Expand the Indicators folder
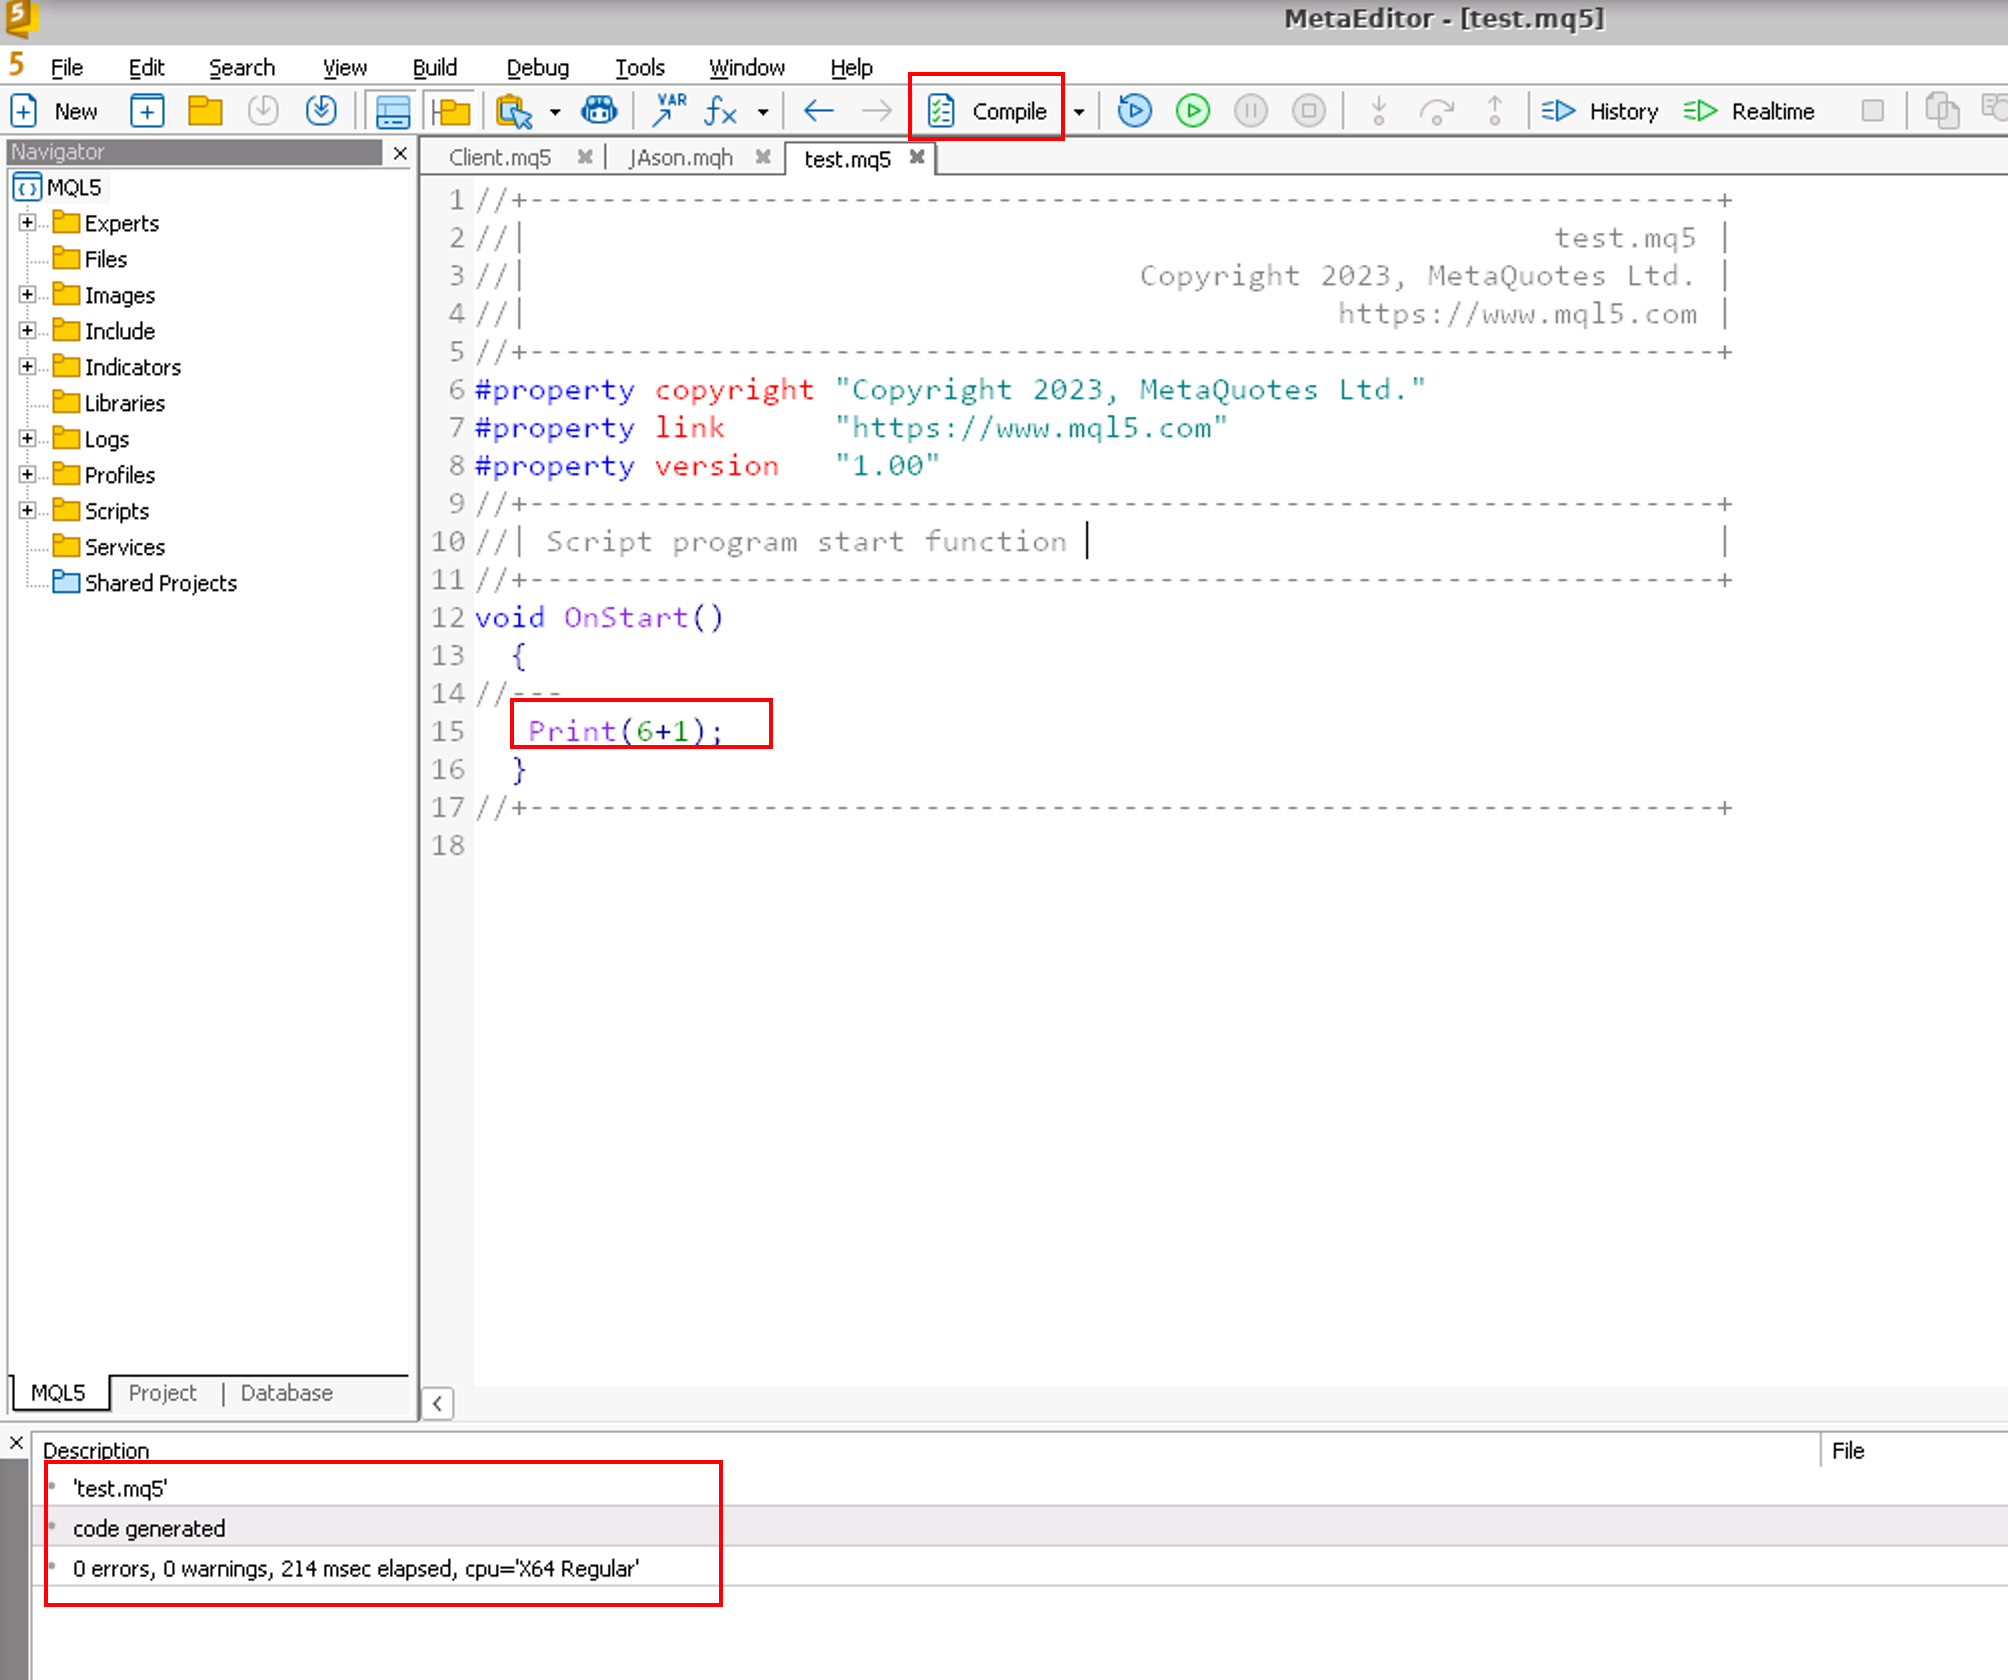 27,366
